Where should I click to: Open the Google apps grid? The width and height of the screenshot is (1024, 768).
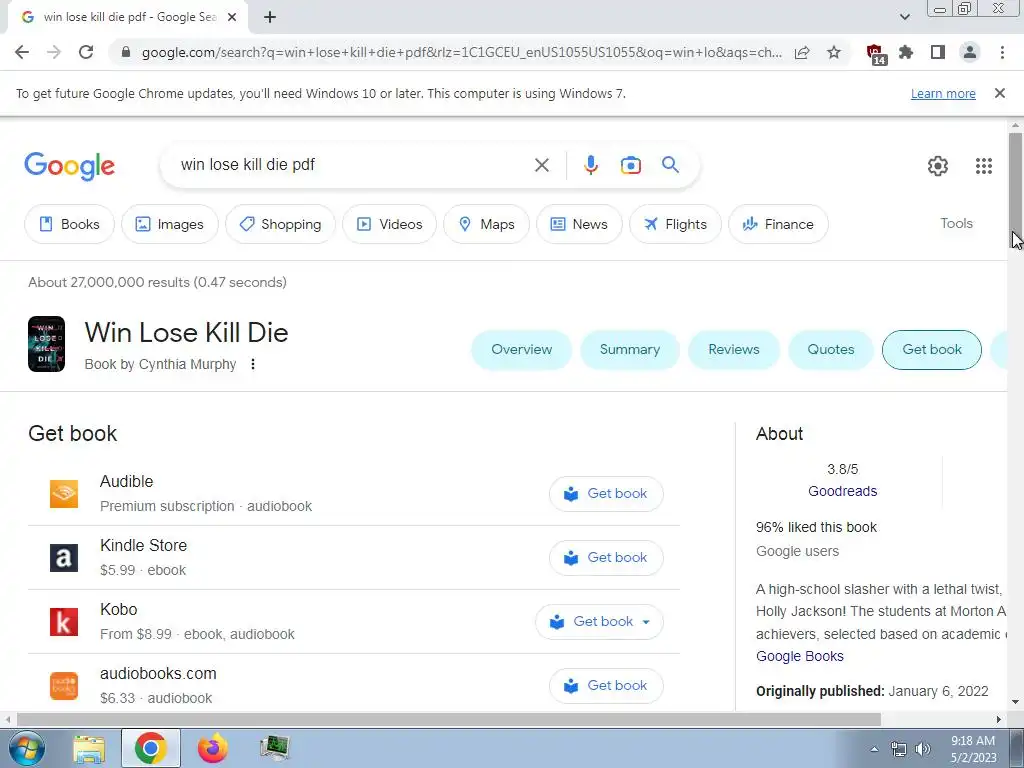984,166
